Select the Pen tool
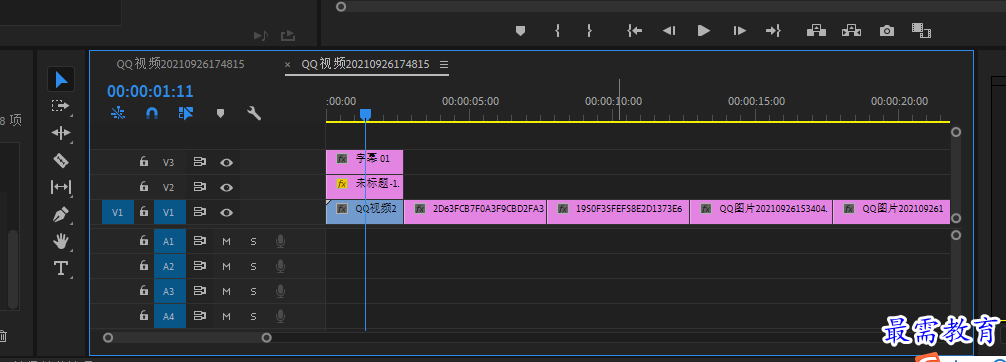Image resolution: width=1006 pixels, height=362 pixels. pyautogui.click(x=60, y=214)
